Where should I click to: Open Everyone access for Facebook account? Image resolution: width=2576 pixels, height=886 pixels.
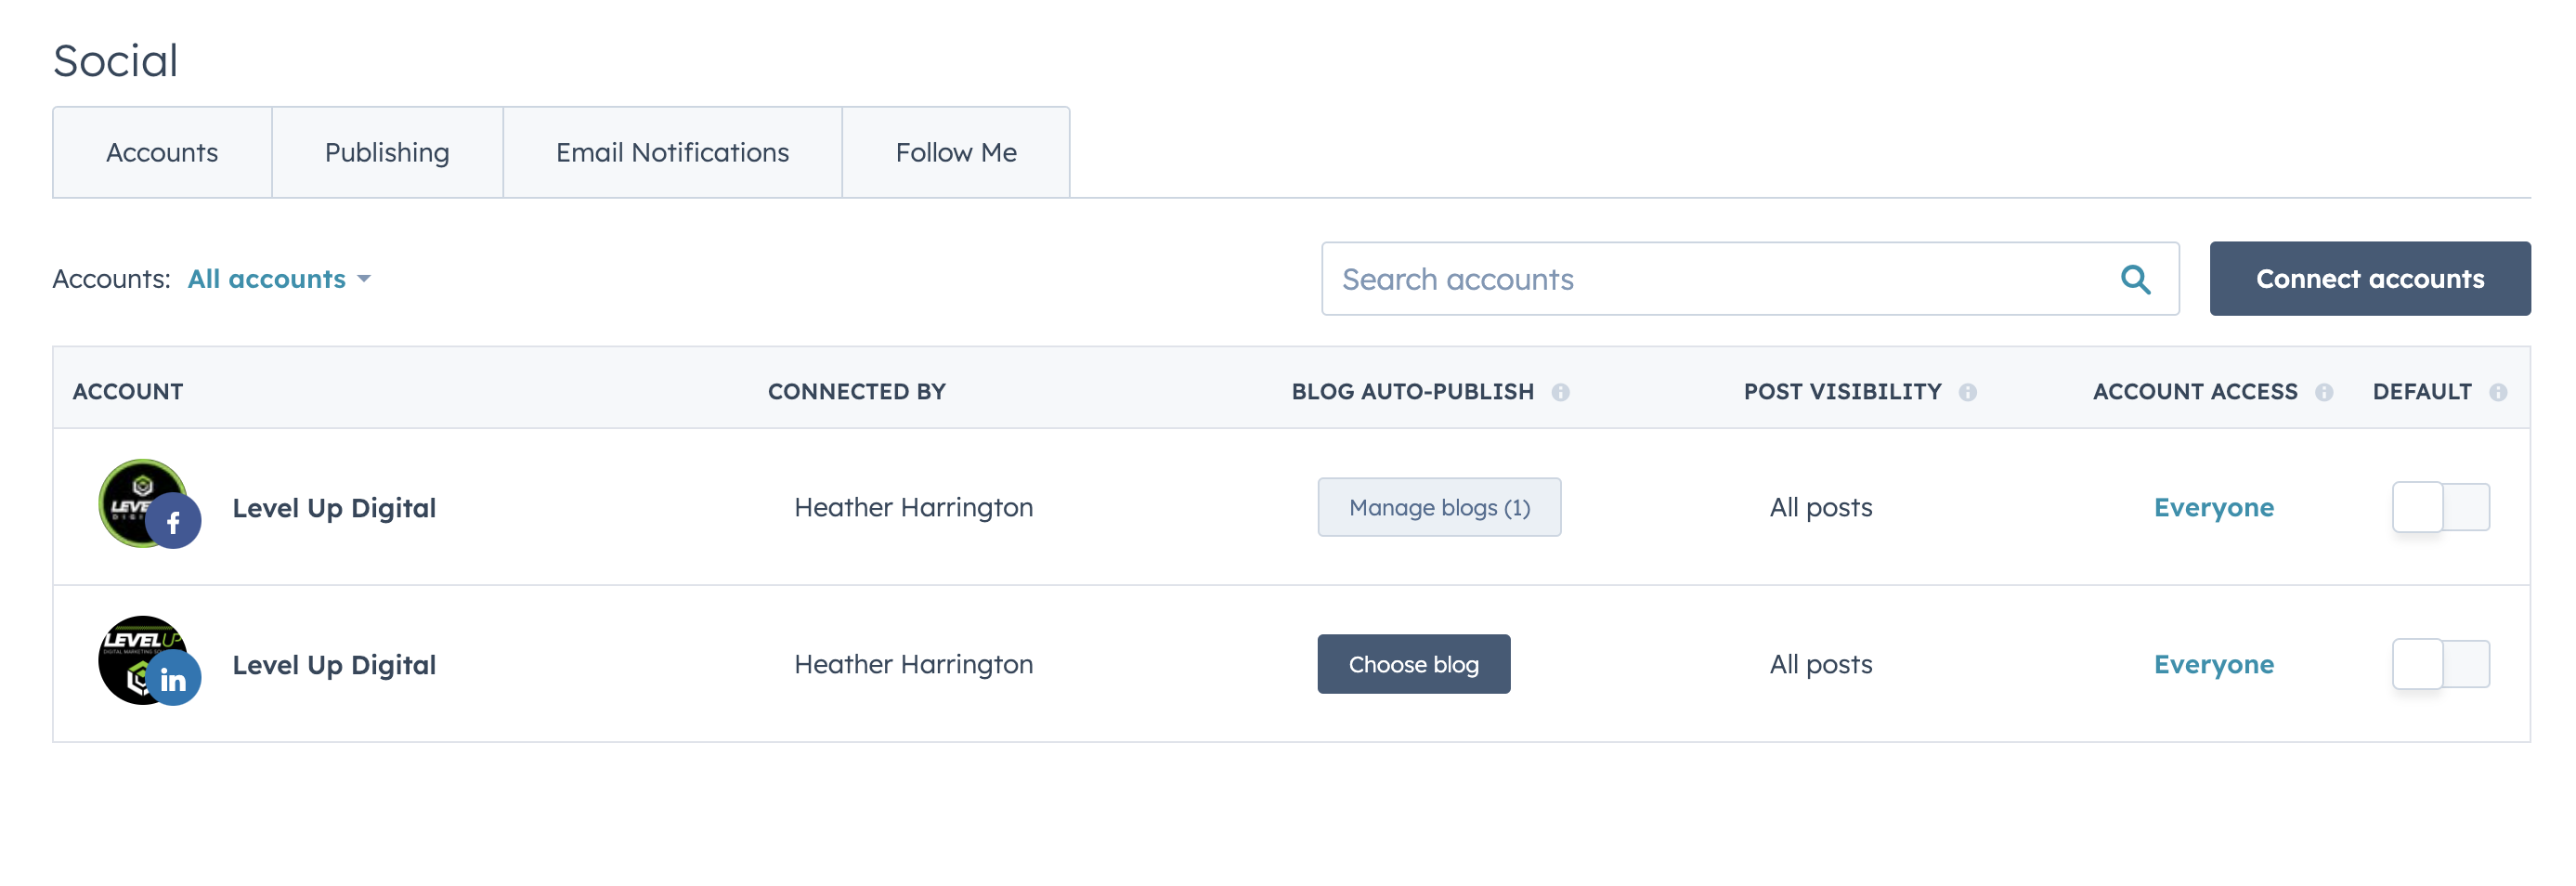(2213, 507)
